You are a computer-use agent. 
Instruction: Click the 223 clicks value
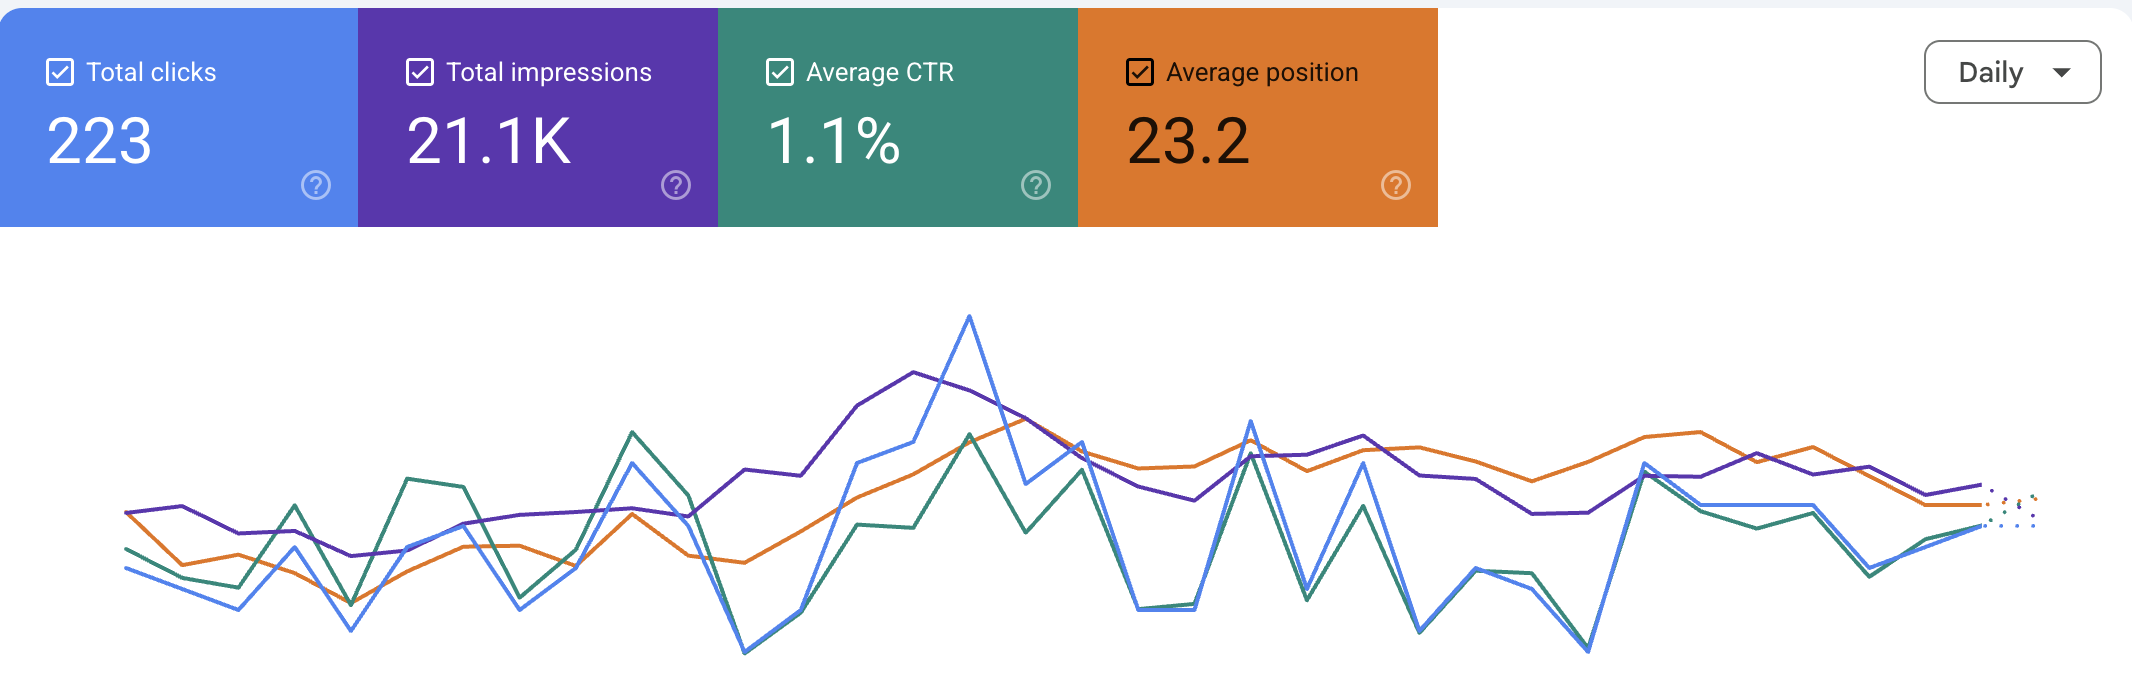pos(99,141)
